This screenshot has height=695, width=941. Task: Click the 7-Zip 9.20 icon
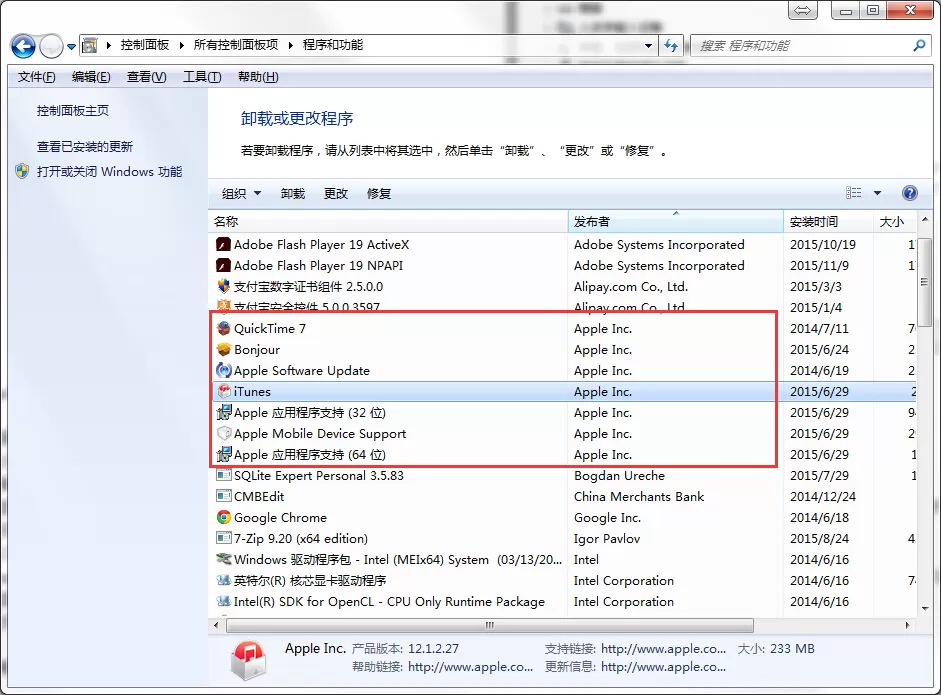(x=223, y=538)
